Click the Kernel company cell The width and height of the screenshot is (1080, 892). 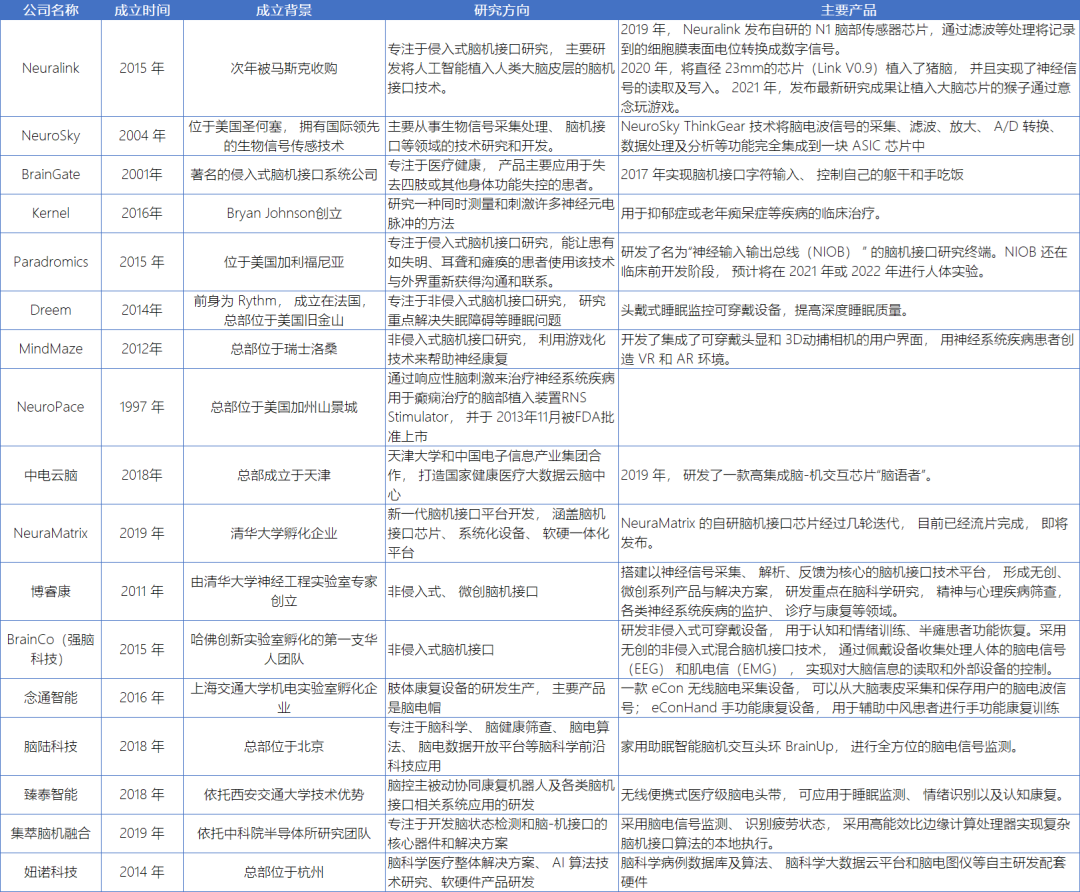[51, 214]
